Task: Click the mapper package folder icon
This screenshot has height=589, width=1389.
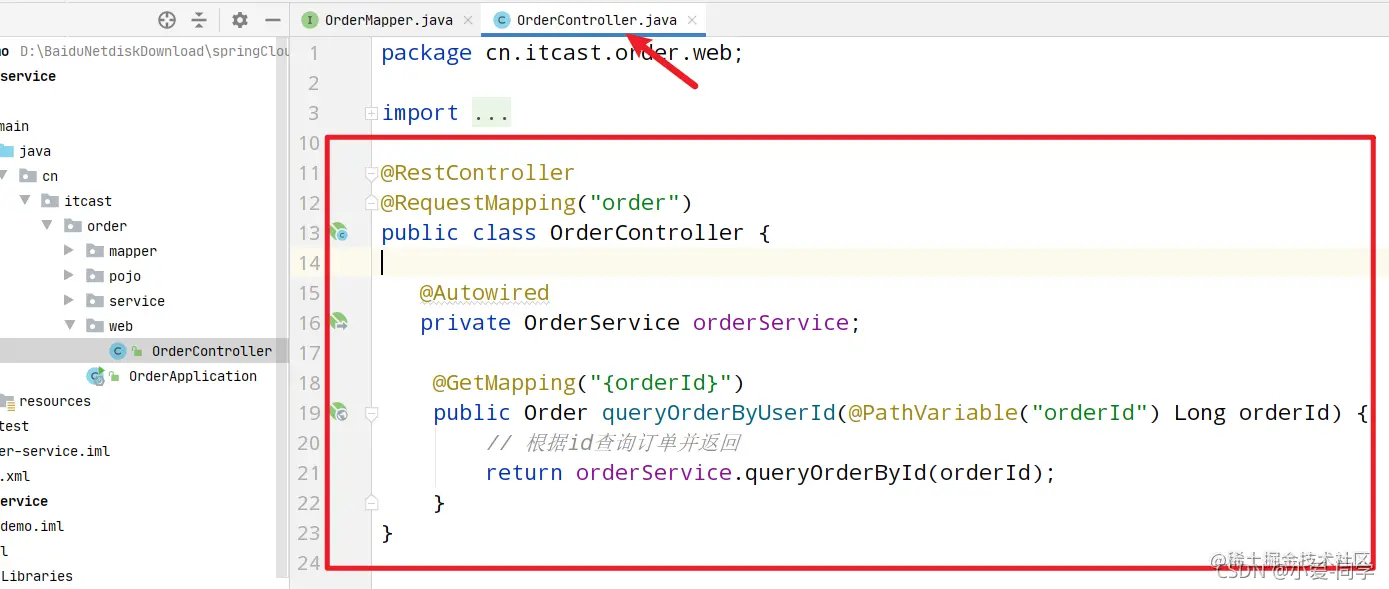Action: coord(95,251)
